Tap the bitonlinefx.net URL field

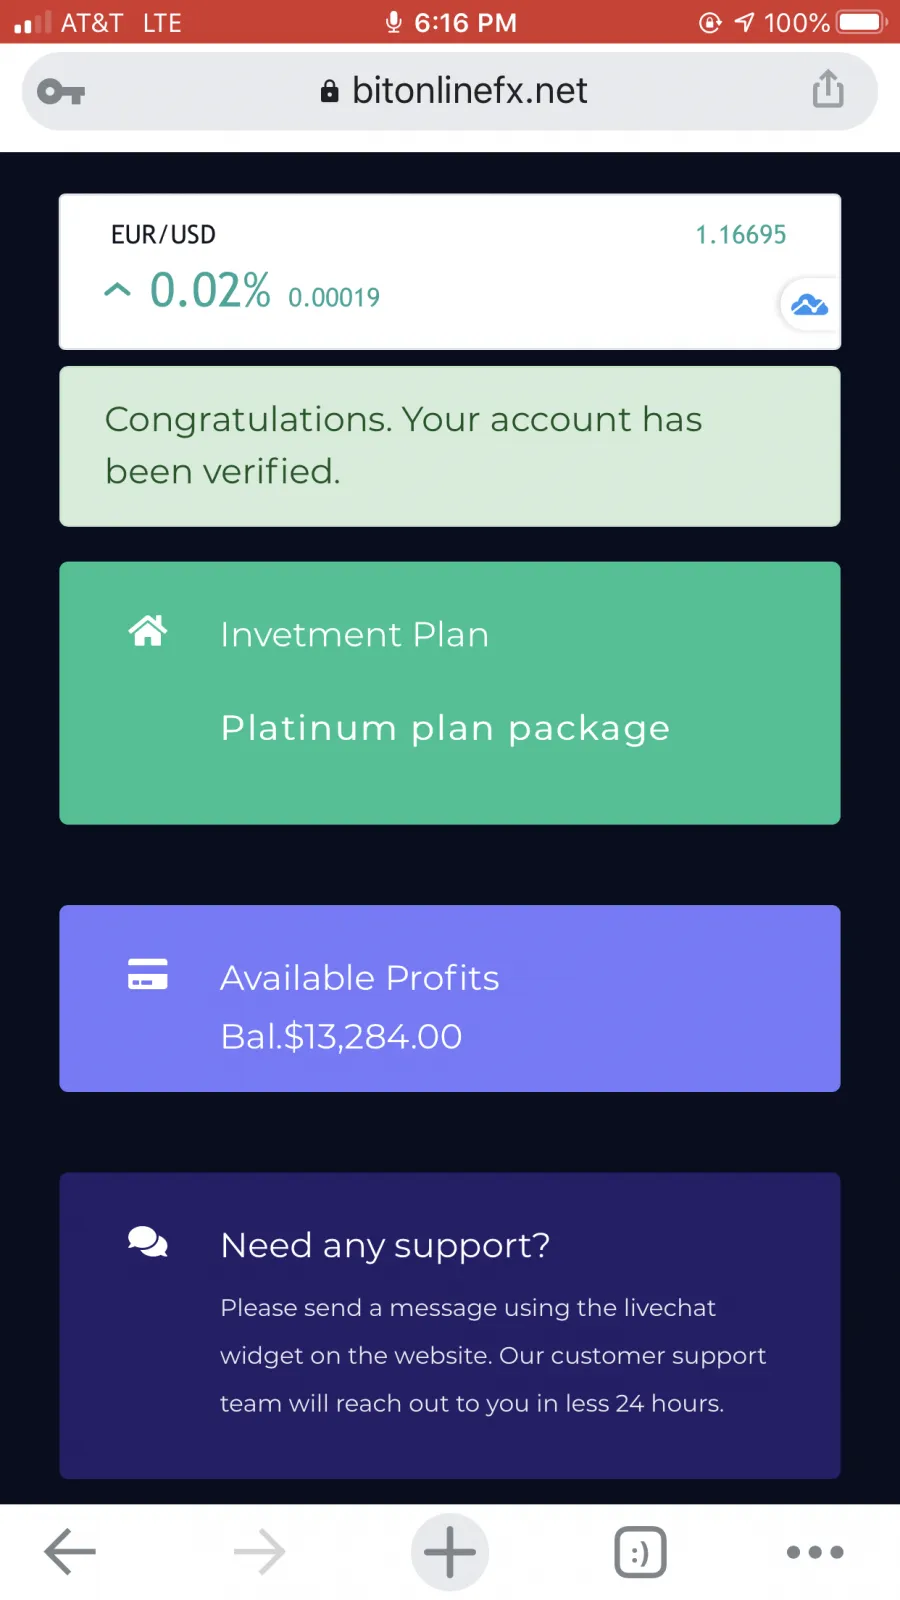[450, 91]
